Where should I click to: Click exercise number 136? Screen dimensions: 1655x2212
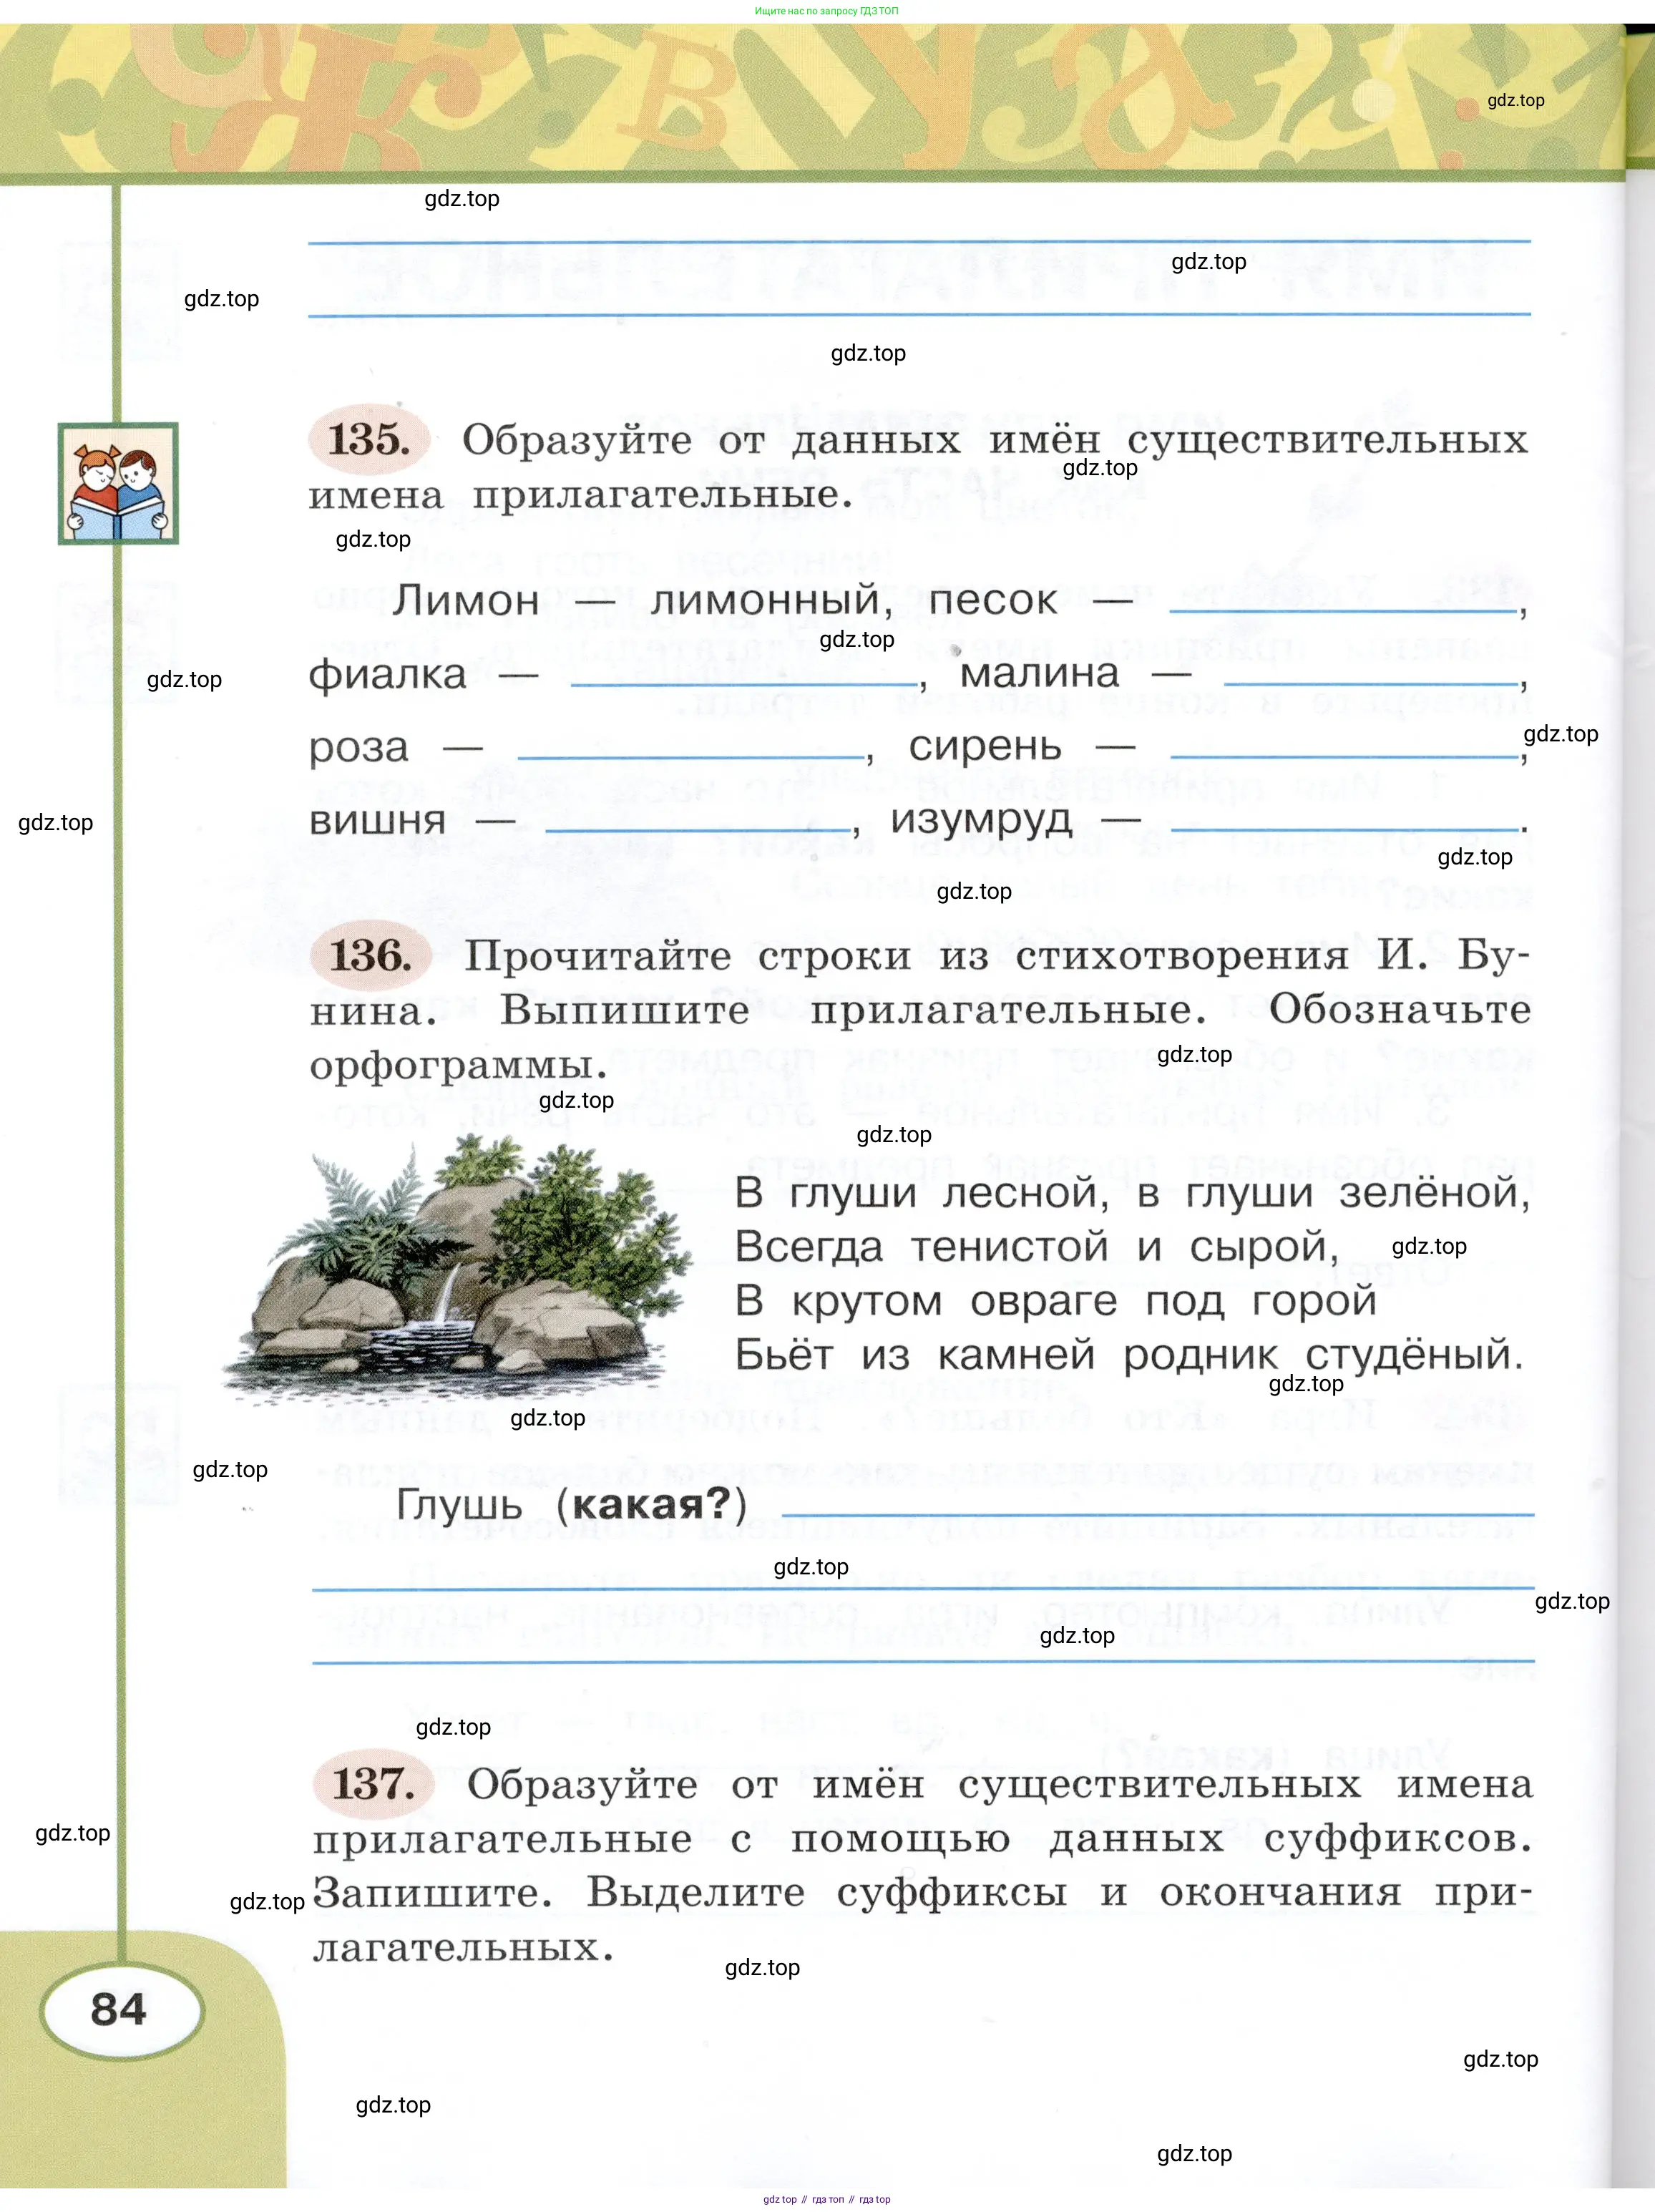click(370, 955)
